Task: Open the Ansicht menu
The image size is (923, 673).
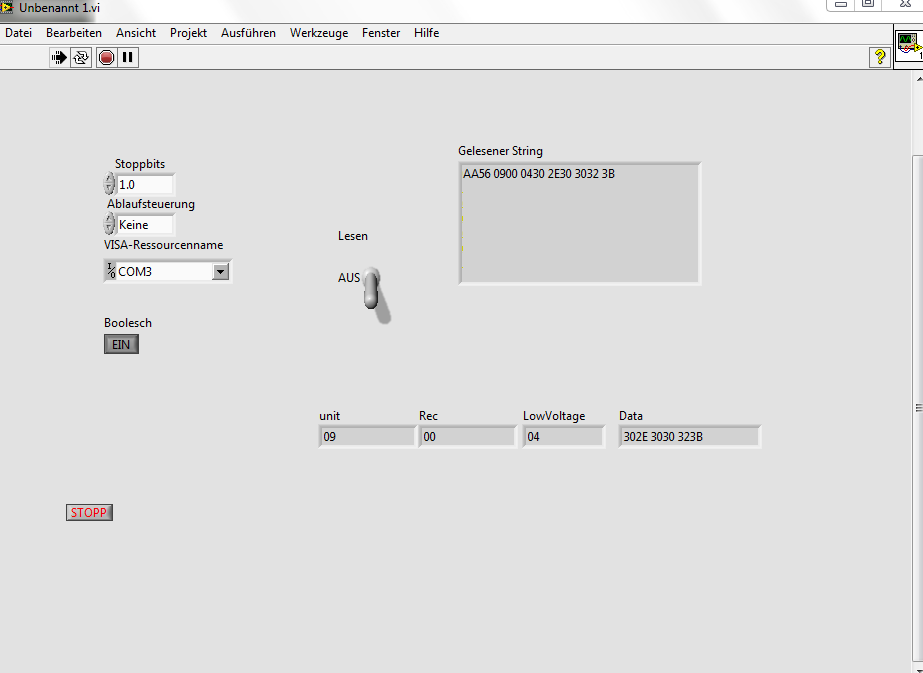Action: tap(136, 33)
